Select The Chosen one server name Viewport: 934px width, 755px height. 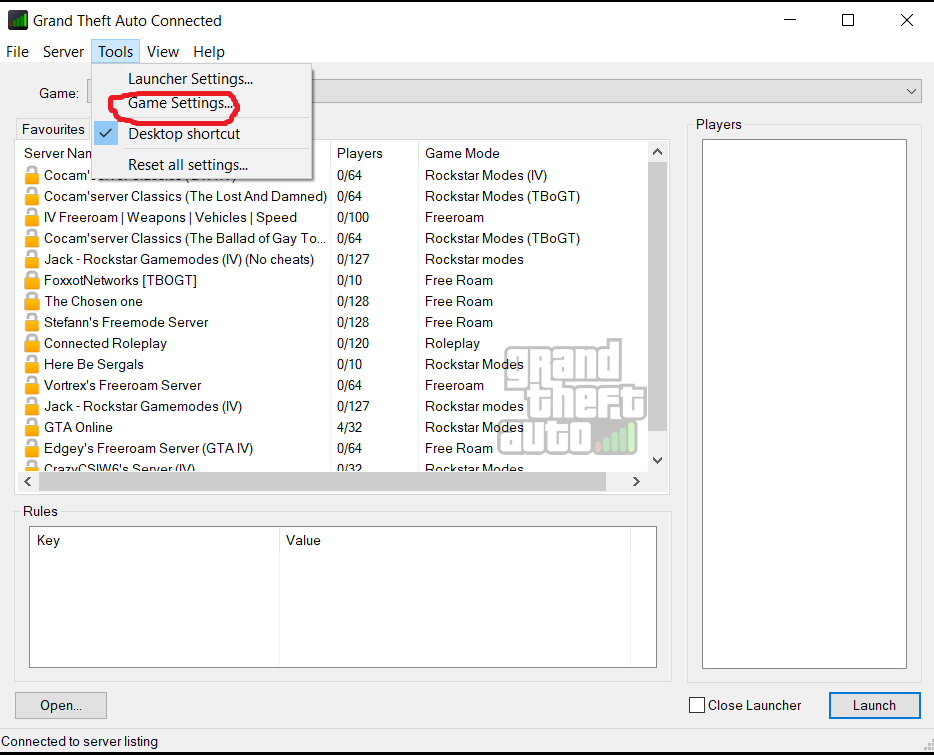[94, 302]
